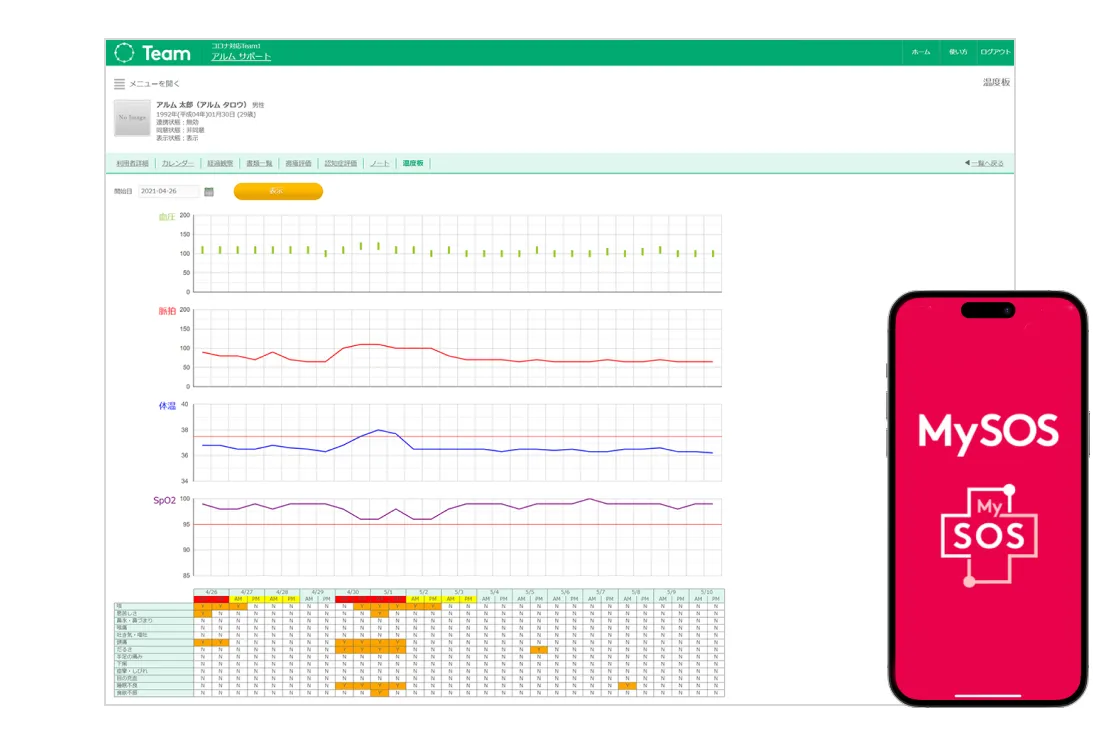Open 使い方 help in the header
1120x746 pixels.
(x=957, y=52)
